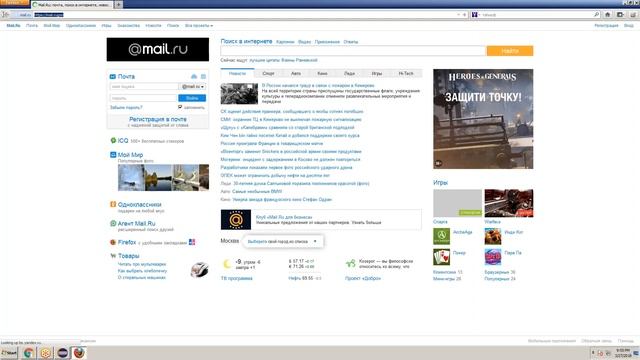Click the Firefox icon in the sidebar list
Image resolution: width=640 pixels, height=360 pixels.
click(x=113, y=242)
